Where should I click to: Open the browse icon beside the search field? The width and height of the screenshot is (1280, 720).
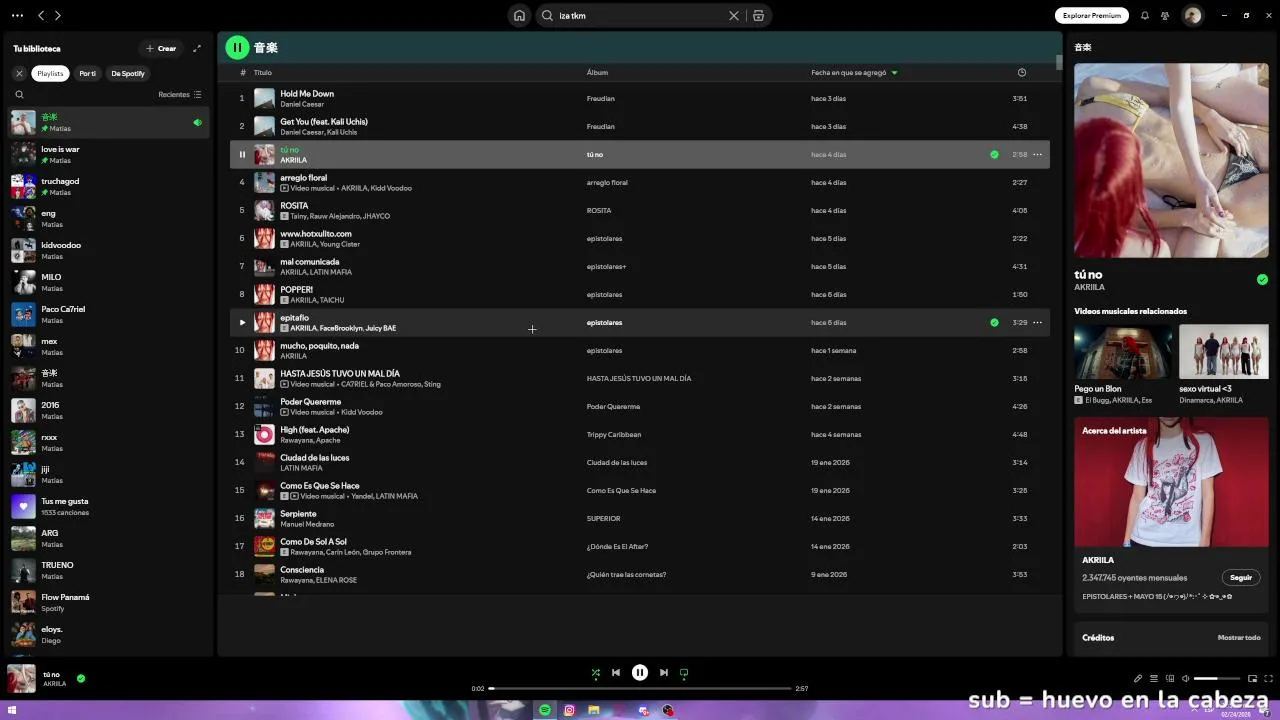pos(758,16)
